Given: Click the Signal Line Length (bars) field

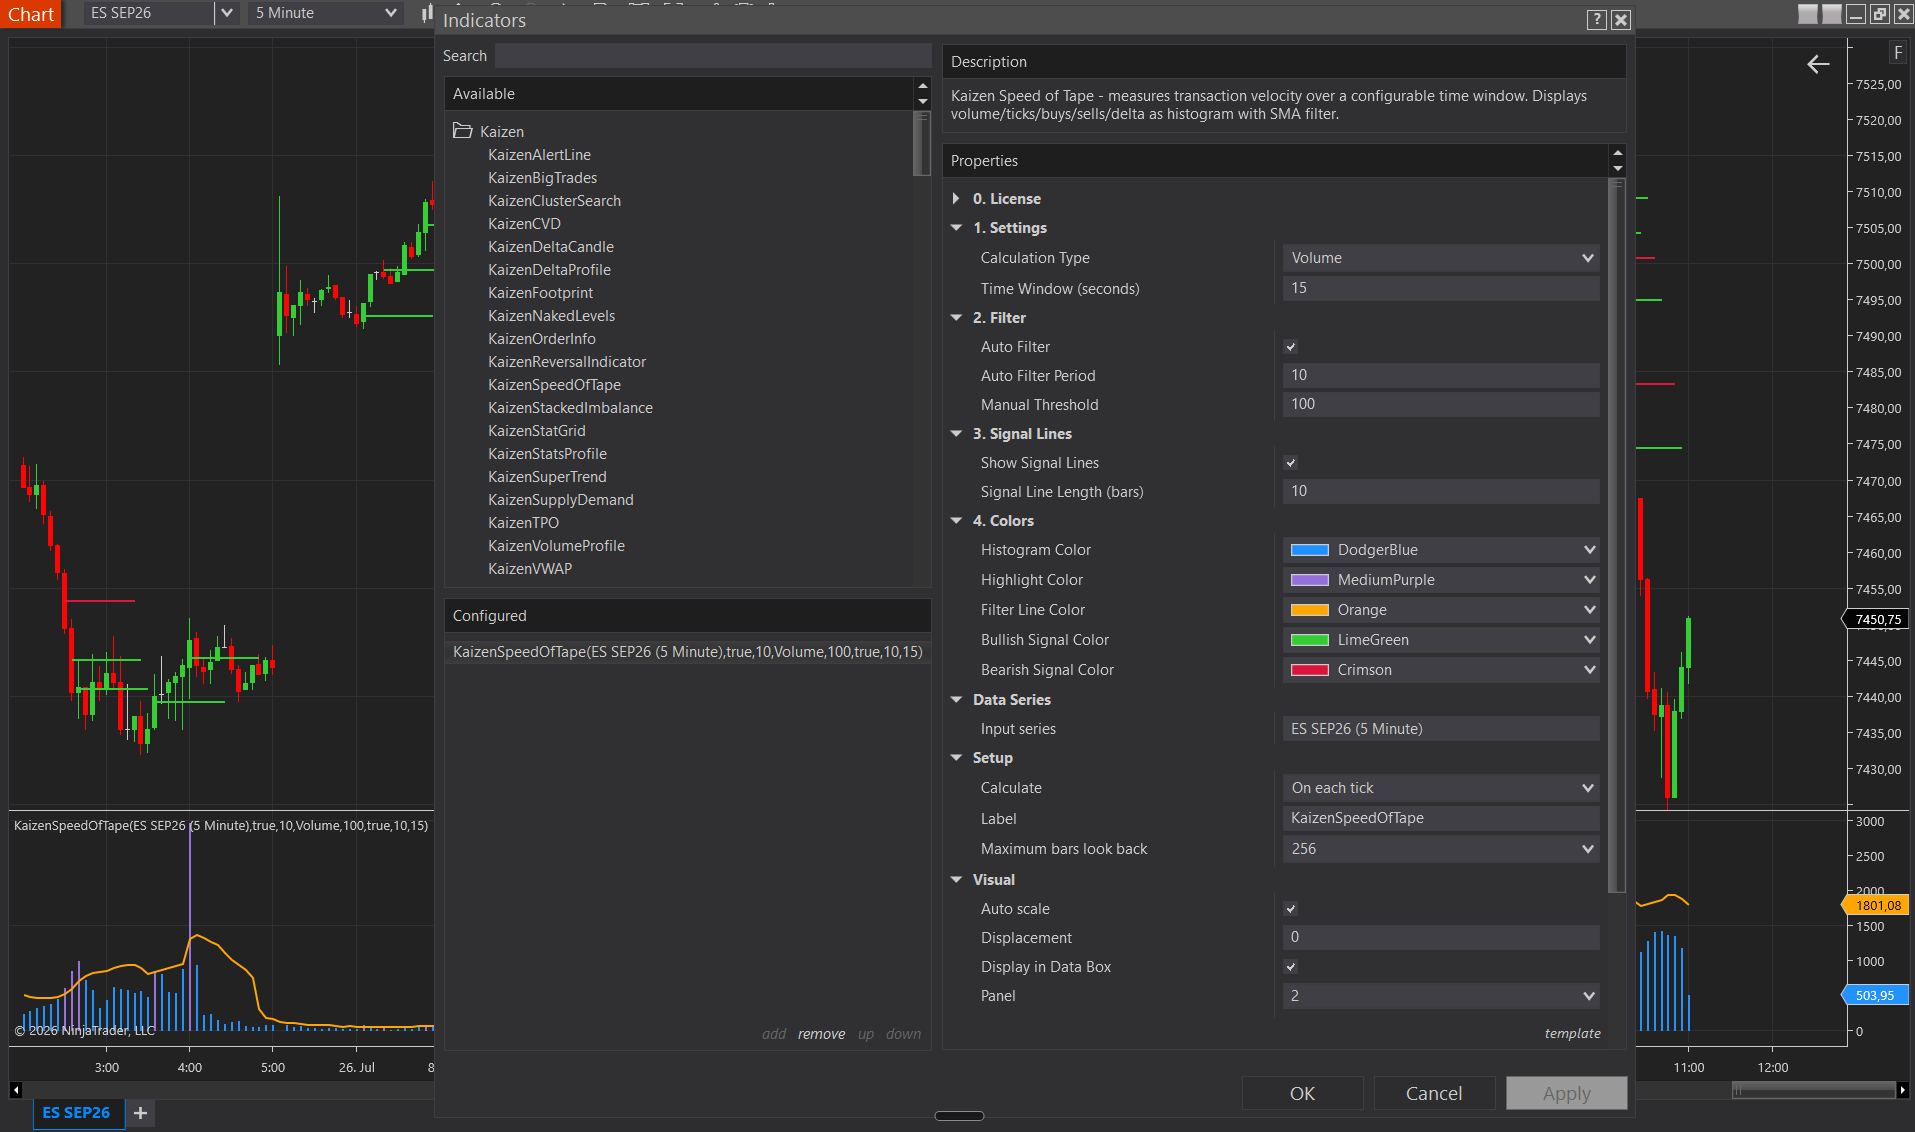Looking at the screenshot, I should click(x=1441, y=491).
